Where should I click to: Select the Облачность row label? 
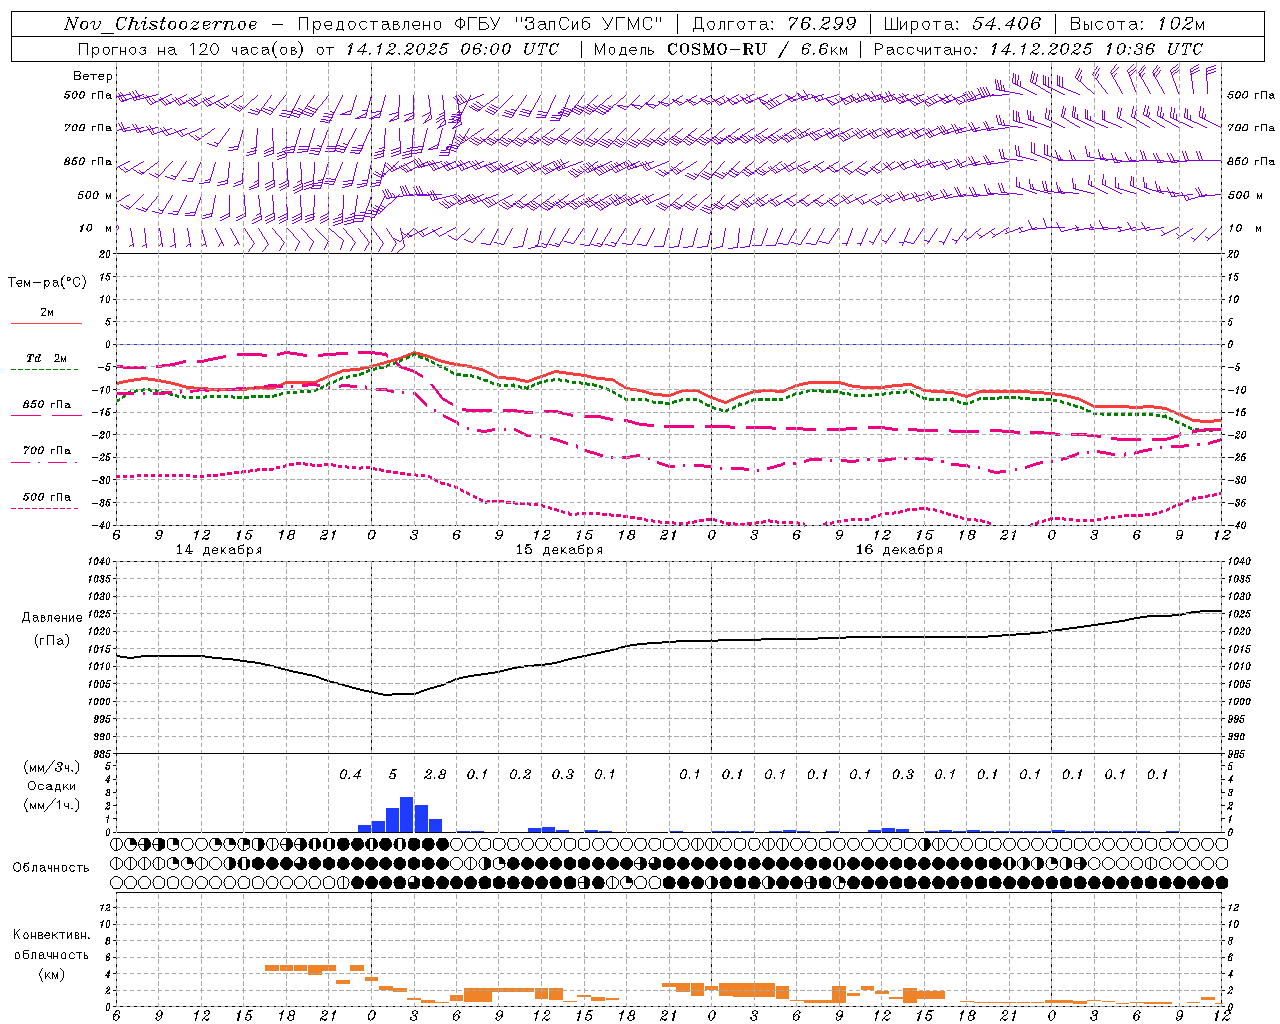pos(51,868)
